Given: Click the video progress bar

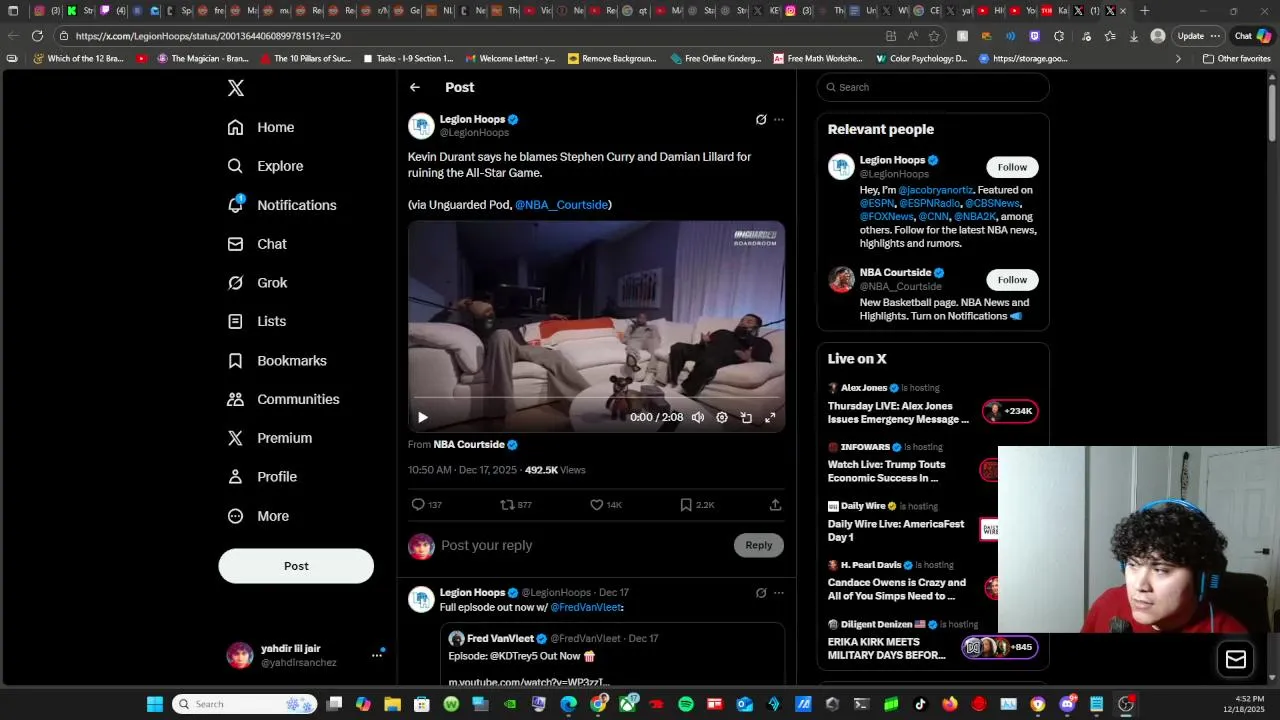Looking at the screenshot, I should pos(596,398).
